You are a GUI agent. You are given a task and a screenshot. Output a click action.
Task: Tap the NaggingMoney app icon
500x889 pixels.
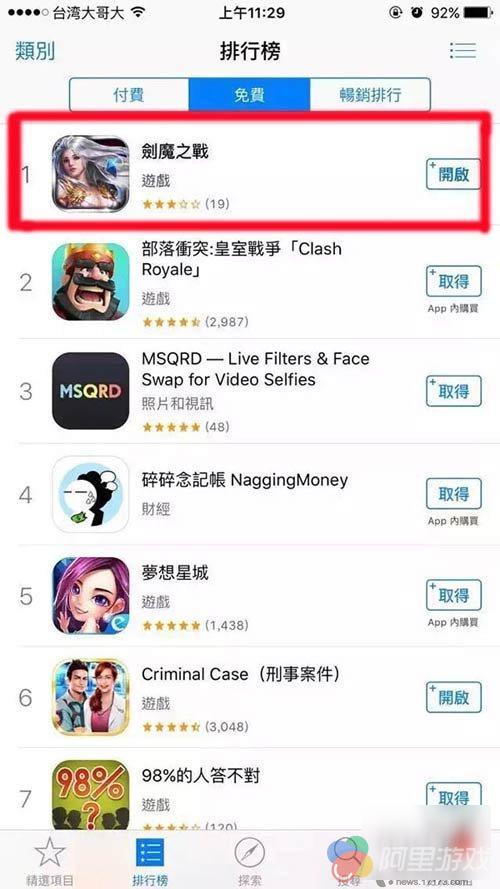point(91,494)
